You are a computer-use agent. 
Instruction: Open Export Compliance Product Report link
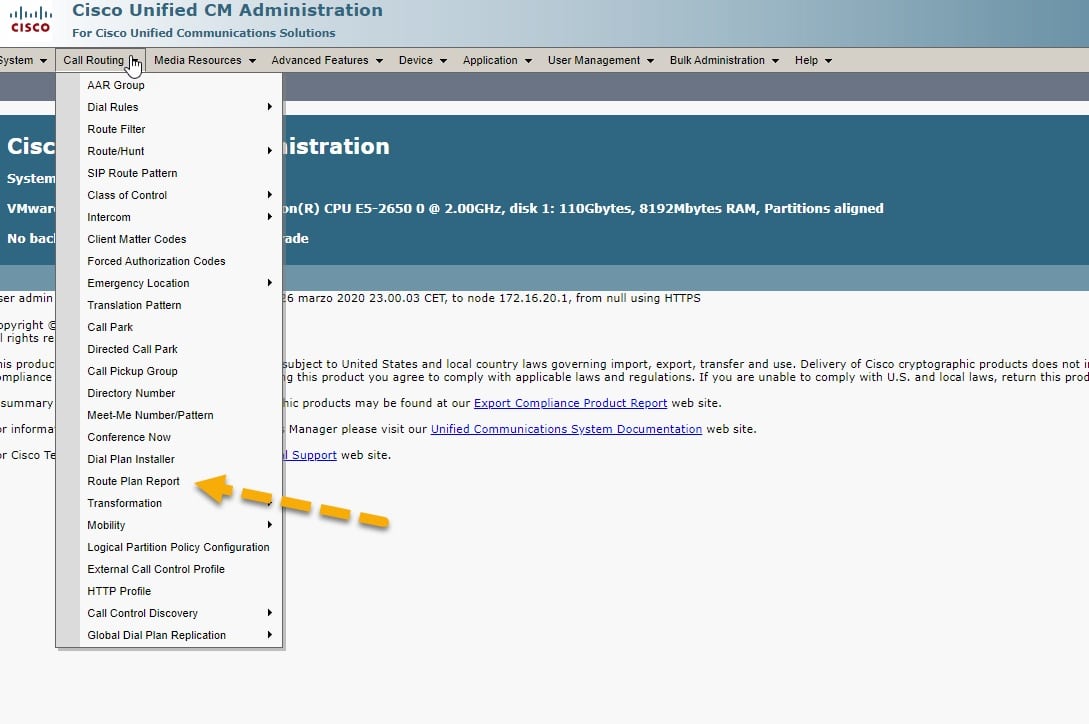(570, 403)
